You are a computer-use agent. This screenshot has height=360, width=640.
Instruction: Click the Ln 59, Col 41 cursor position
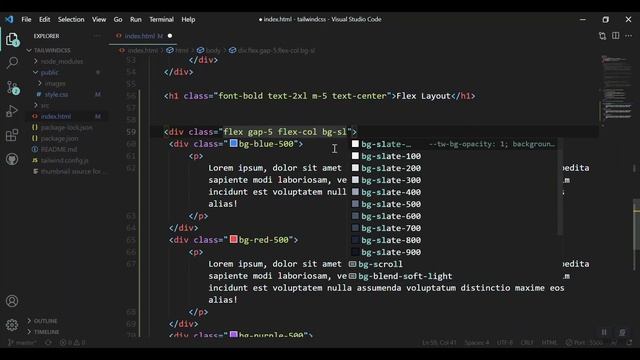(439, 343)
